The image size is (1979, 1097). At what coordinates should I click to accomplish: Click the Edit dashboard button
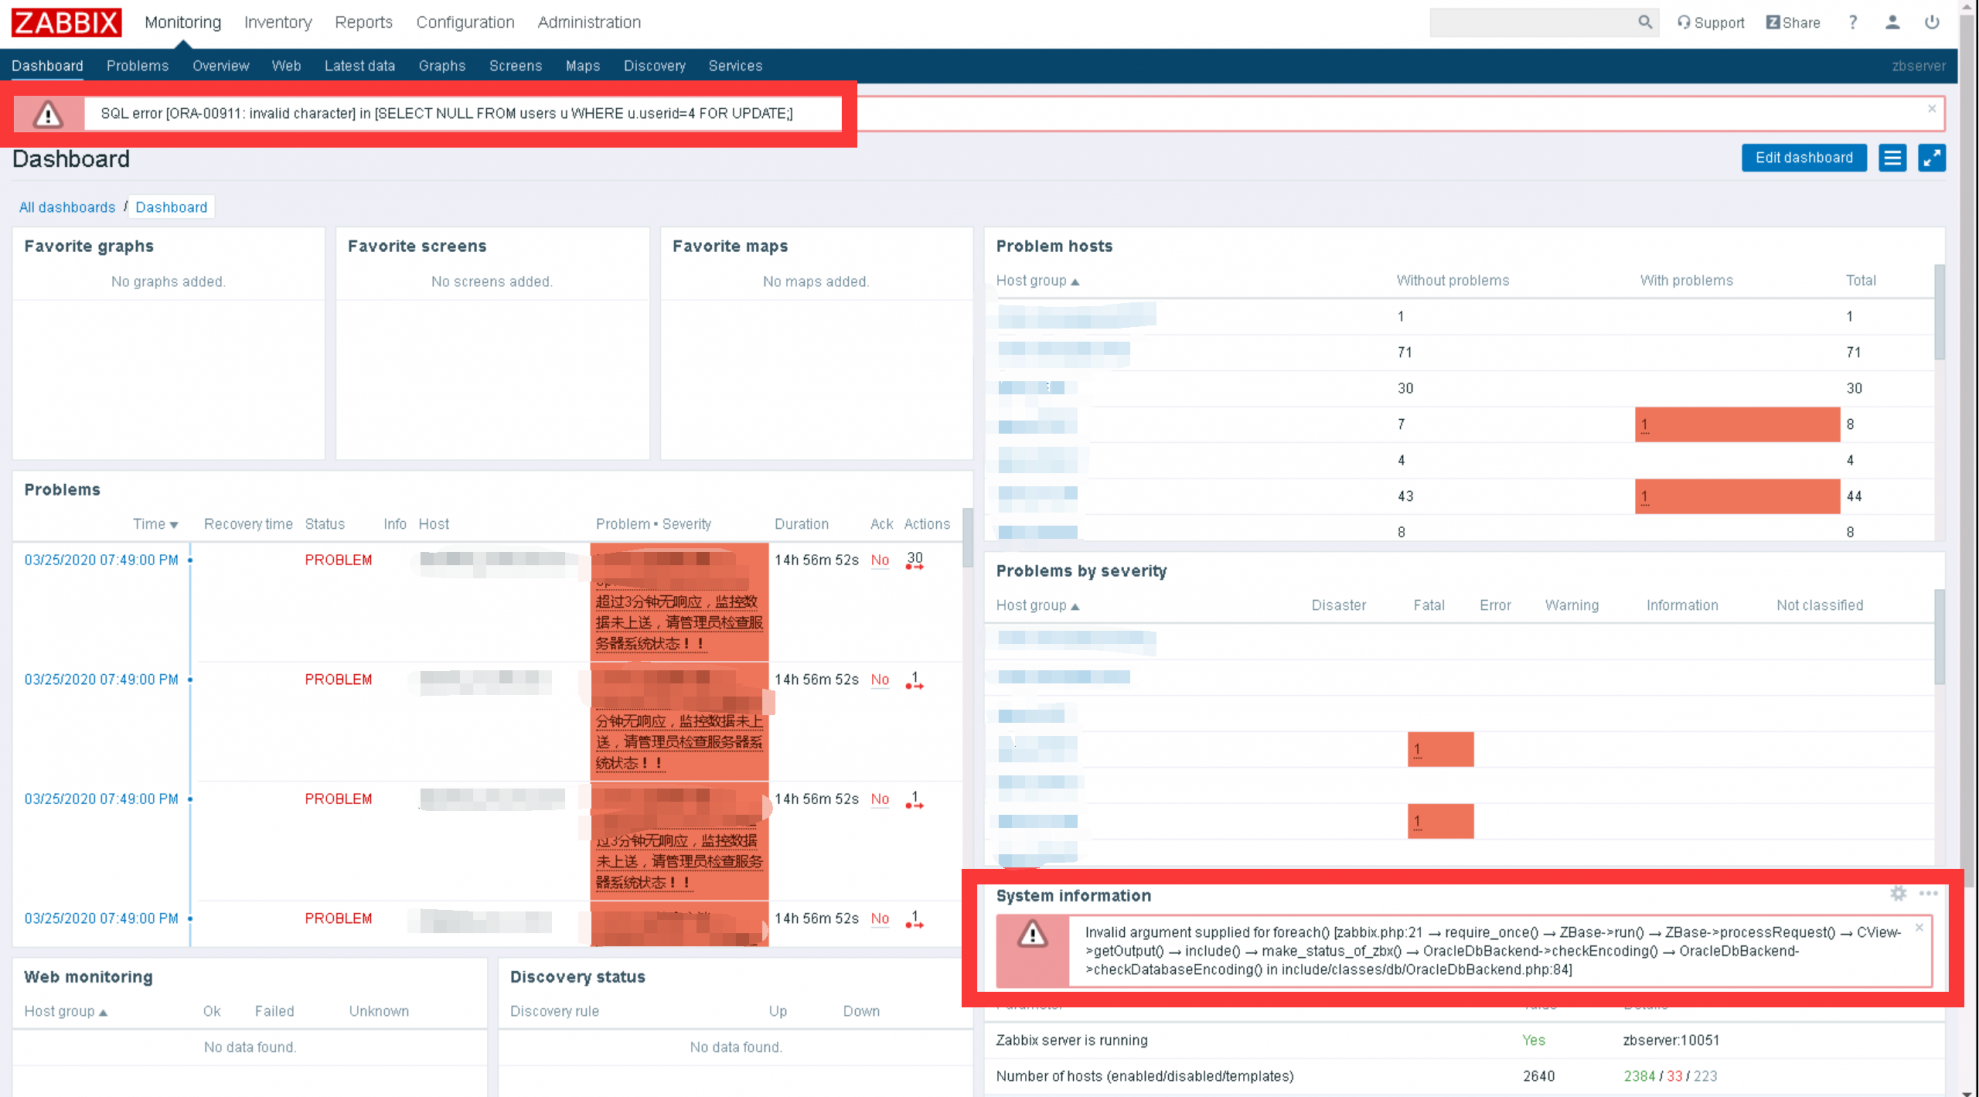(x=1803, y=158)
